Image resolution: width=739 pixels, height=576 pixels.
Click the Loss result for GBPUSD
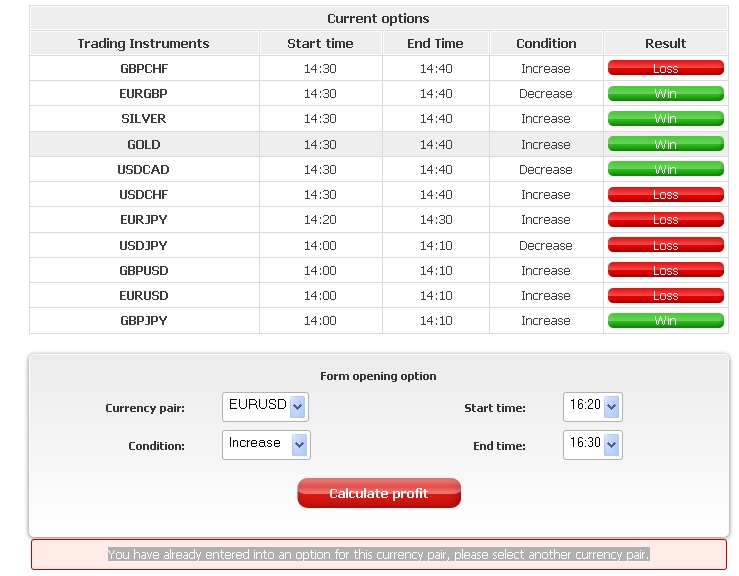tap(665, 271)
